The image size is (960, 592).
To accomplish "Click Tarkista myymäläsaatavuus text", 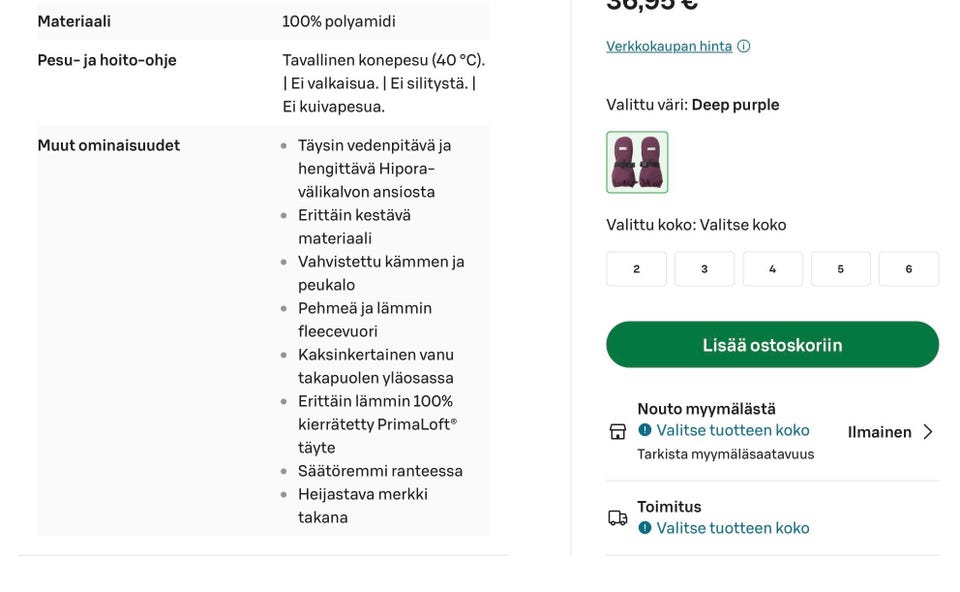I will tap(728, 453).
